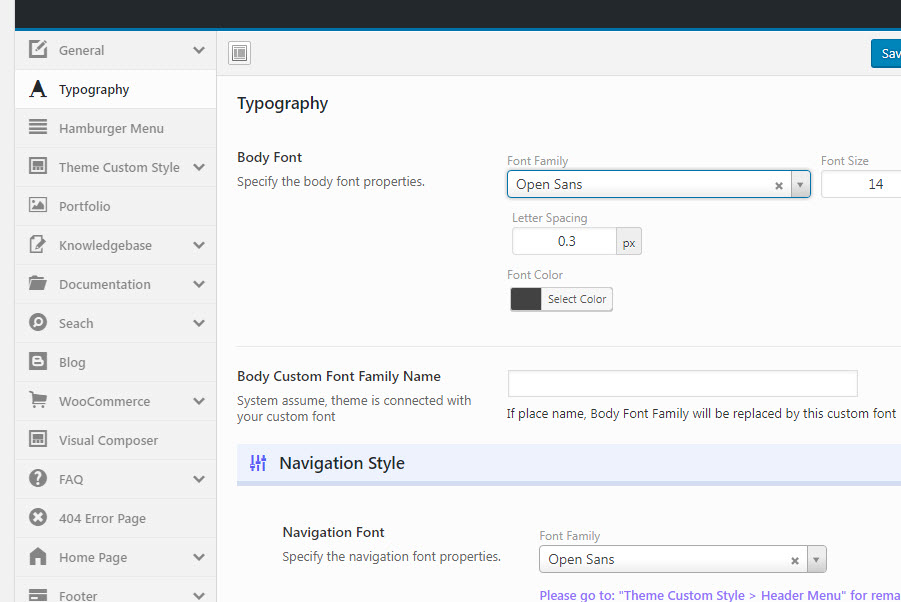The image size is (901, 602).
Task: Click the Body Custom Font Family Name field
Action: [682, 384]
